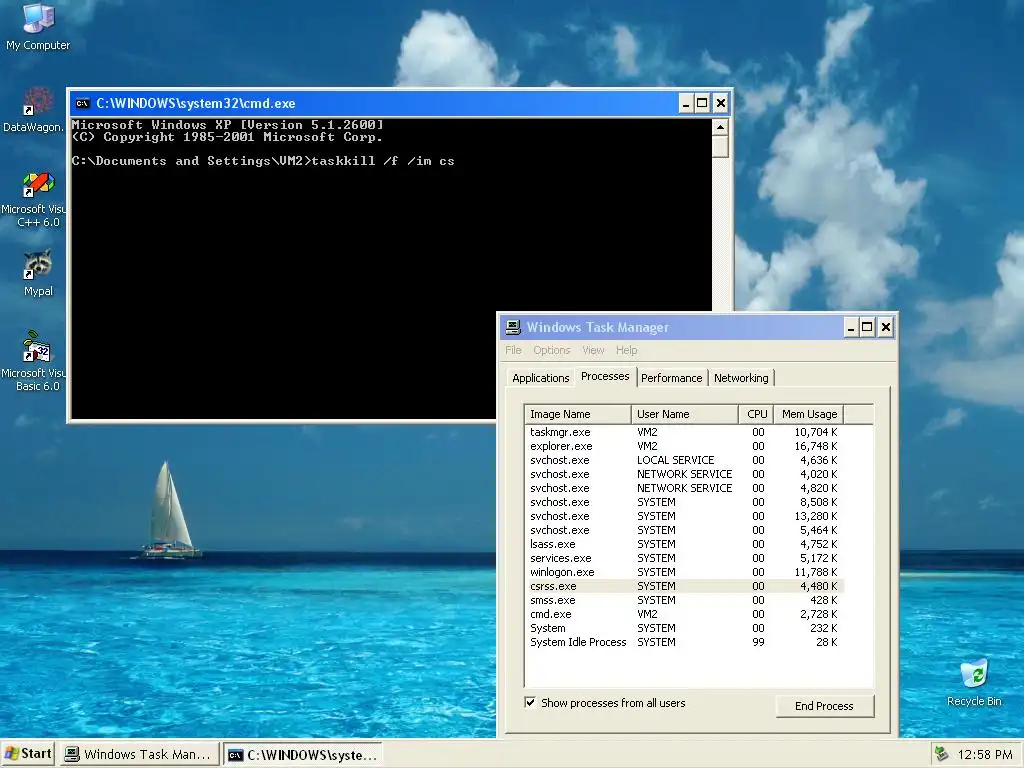Viewport: 1024px width, 768px height.
Task: Select the System Idle Process row
Action: tap(684, 643)
